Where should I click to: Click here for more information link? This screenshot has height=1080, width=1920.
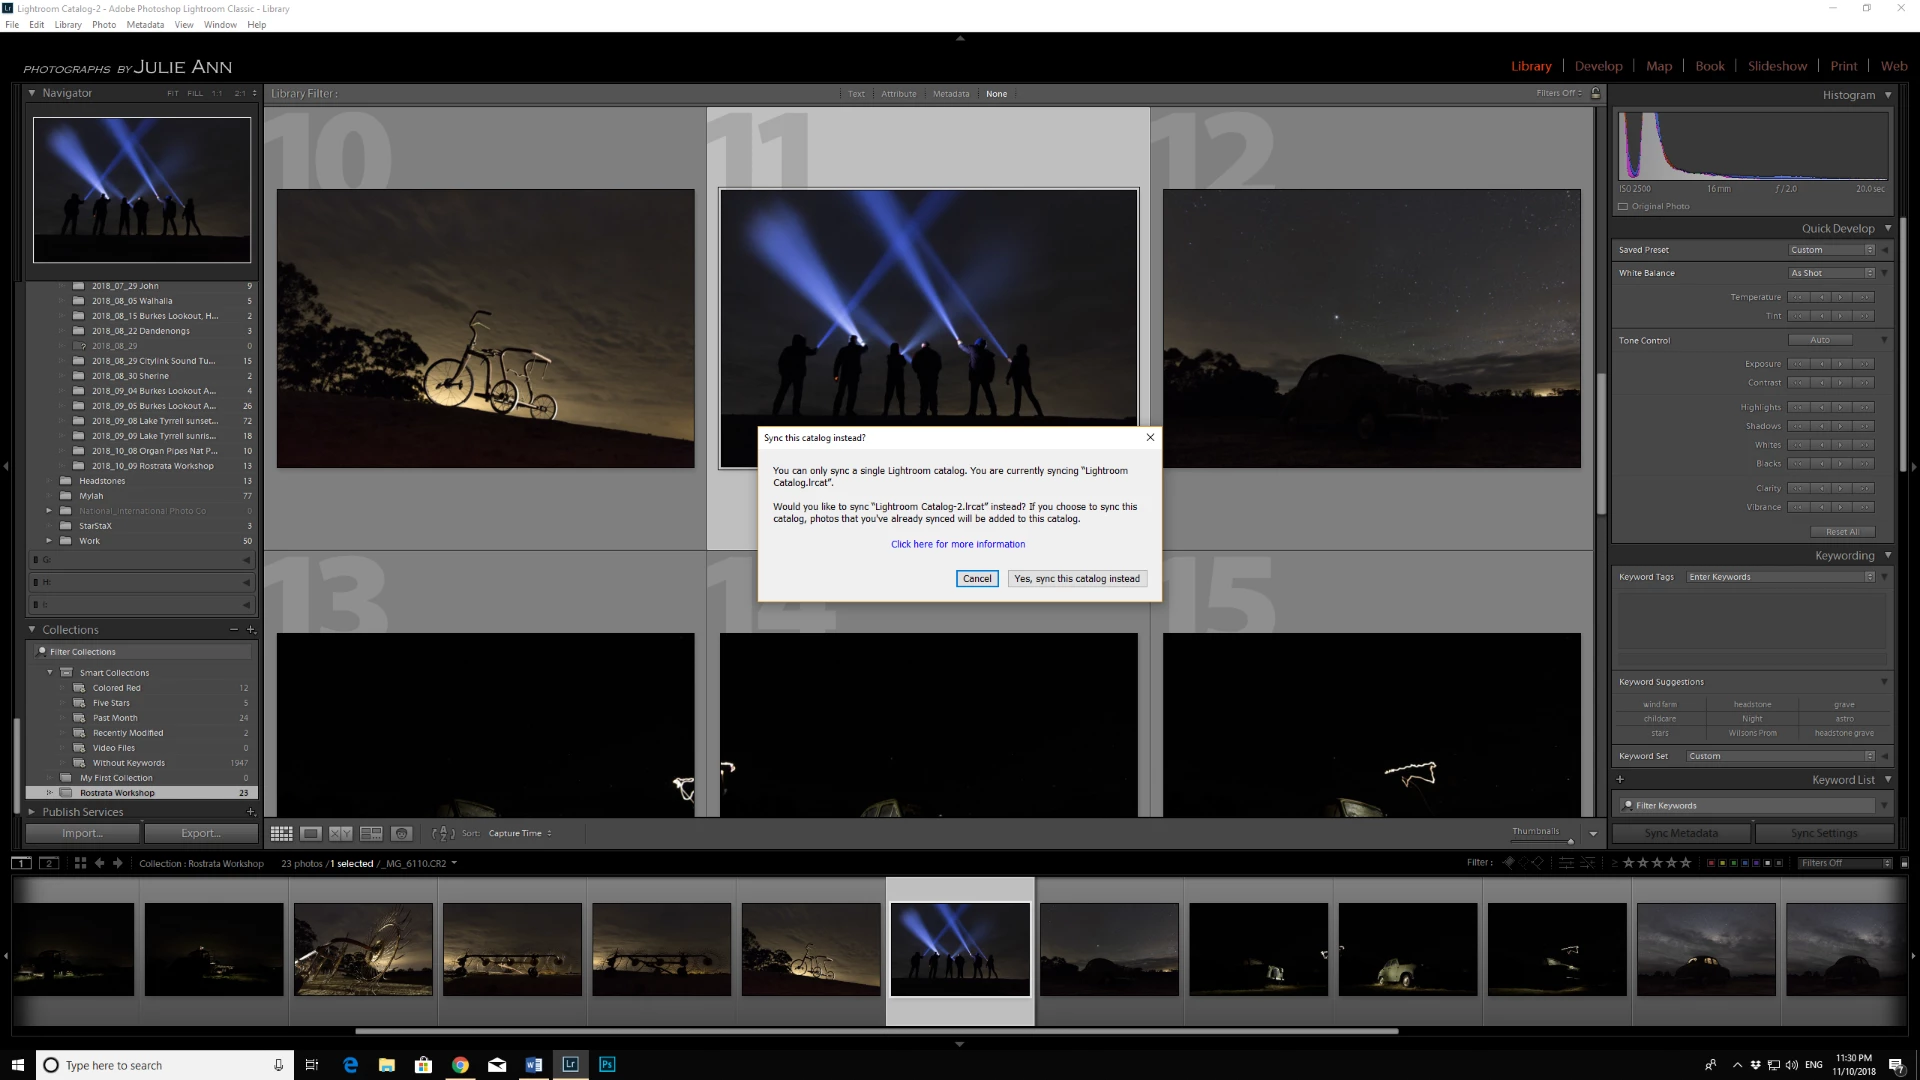(958, 544)
